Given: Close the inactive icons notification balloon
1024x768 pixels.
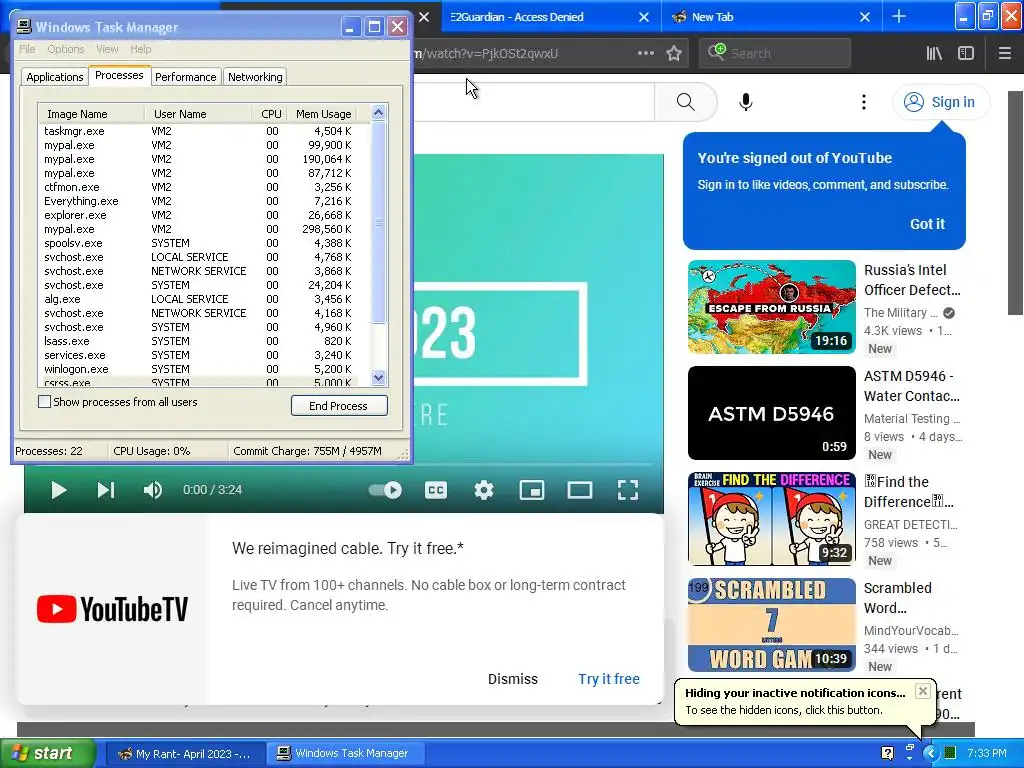Looking at the screenshot, I should pyautogui.click(x=922, y=691).
